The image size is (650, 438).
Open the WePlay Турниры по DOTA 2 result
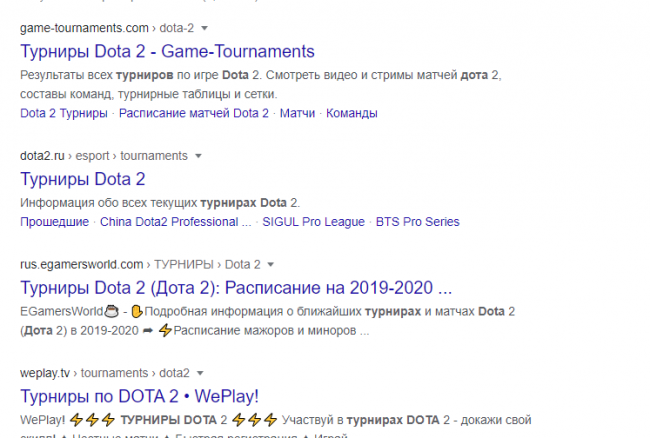139,395
